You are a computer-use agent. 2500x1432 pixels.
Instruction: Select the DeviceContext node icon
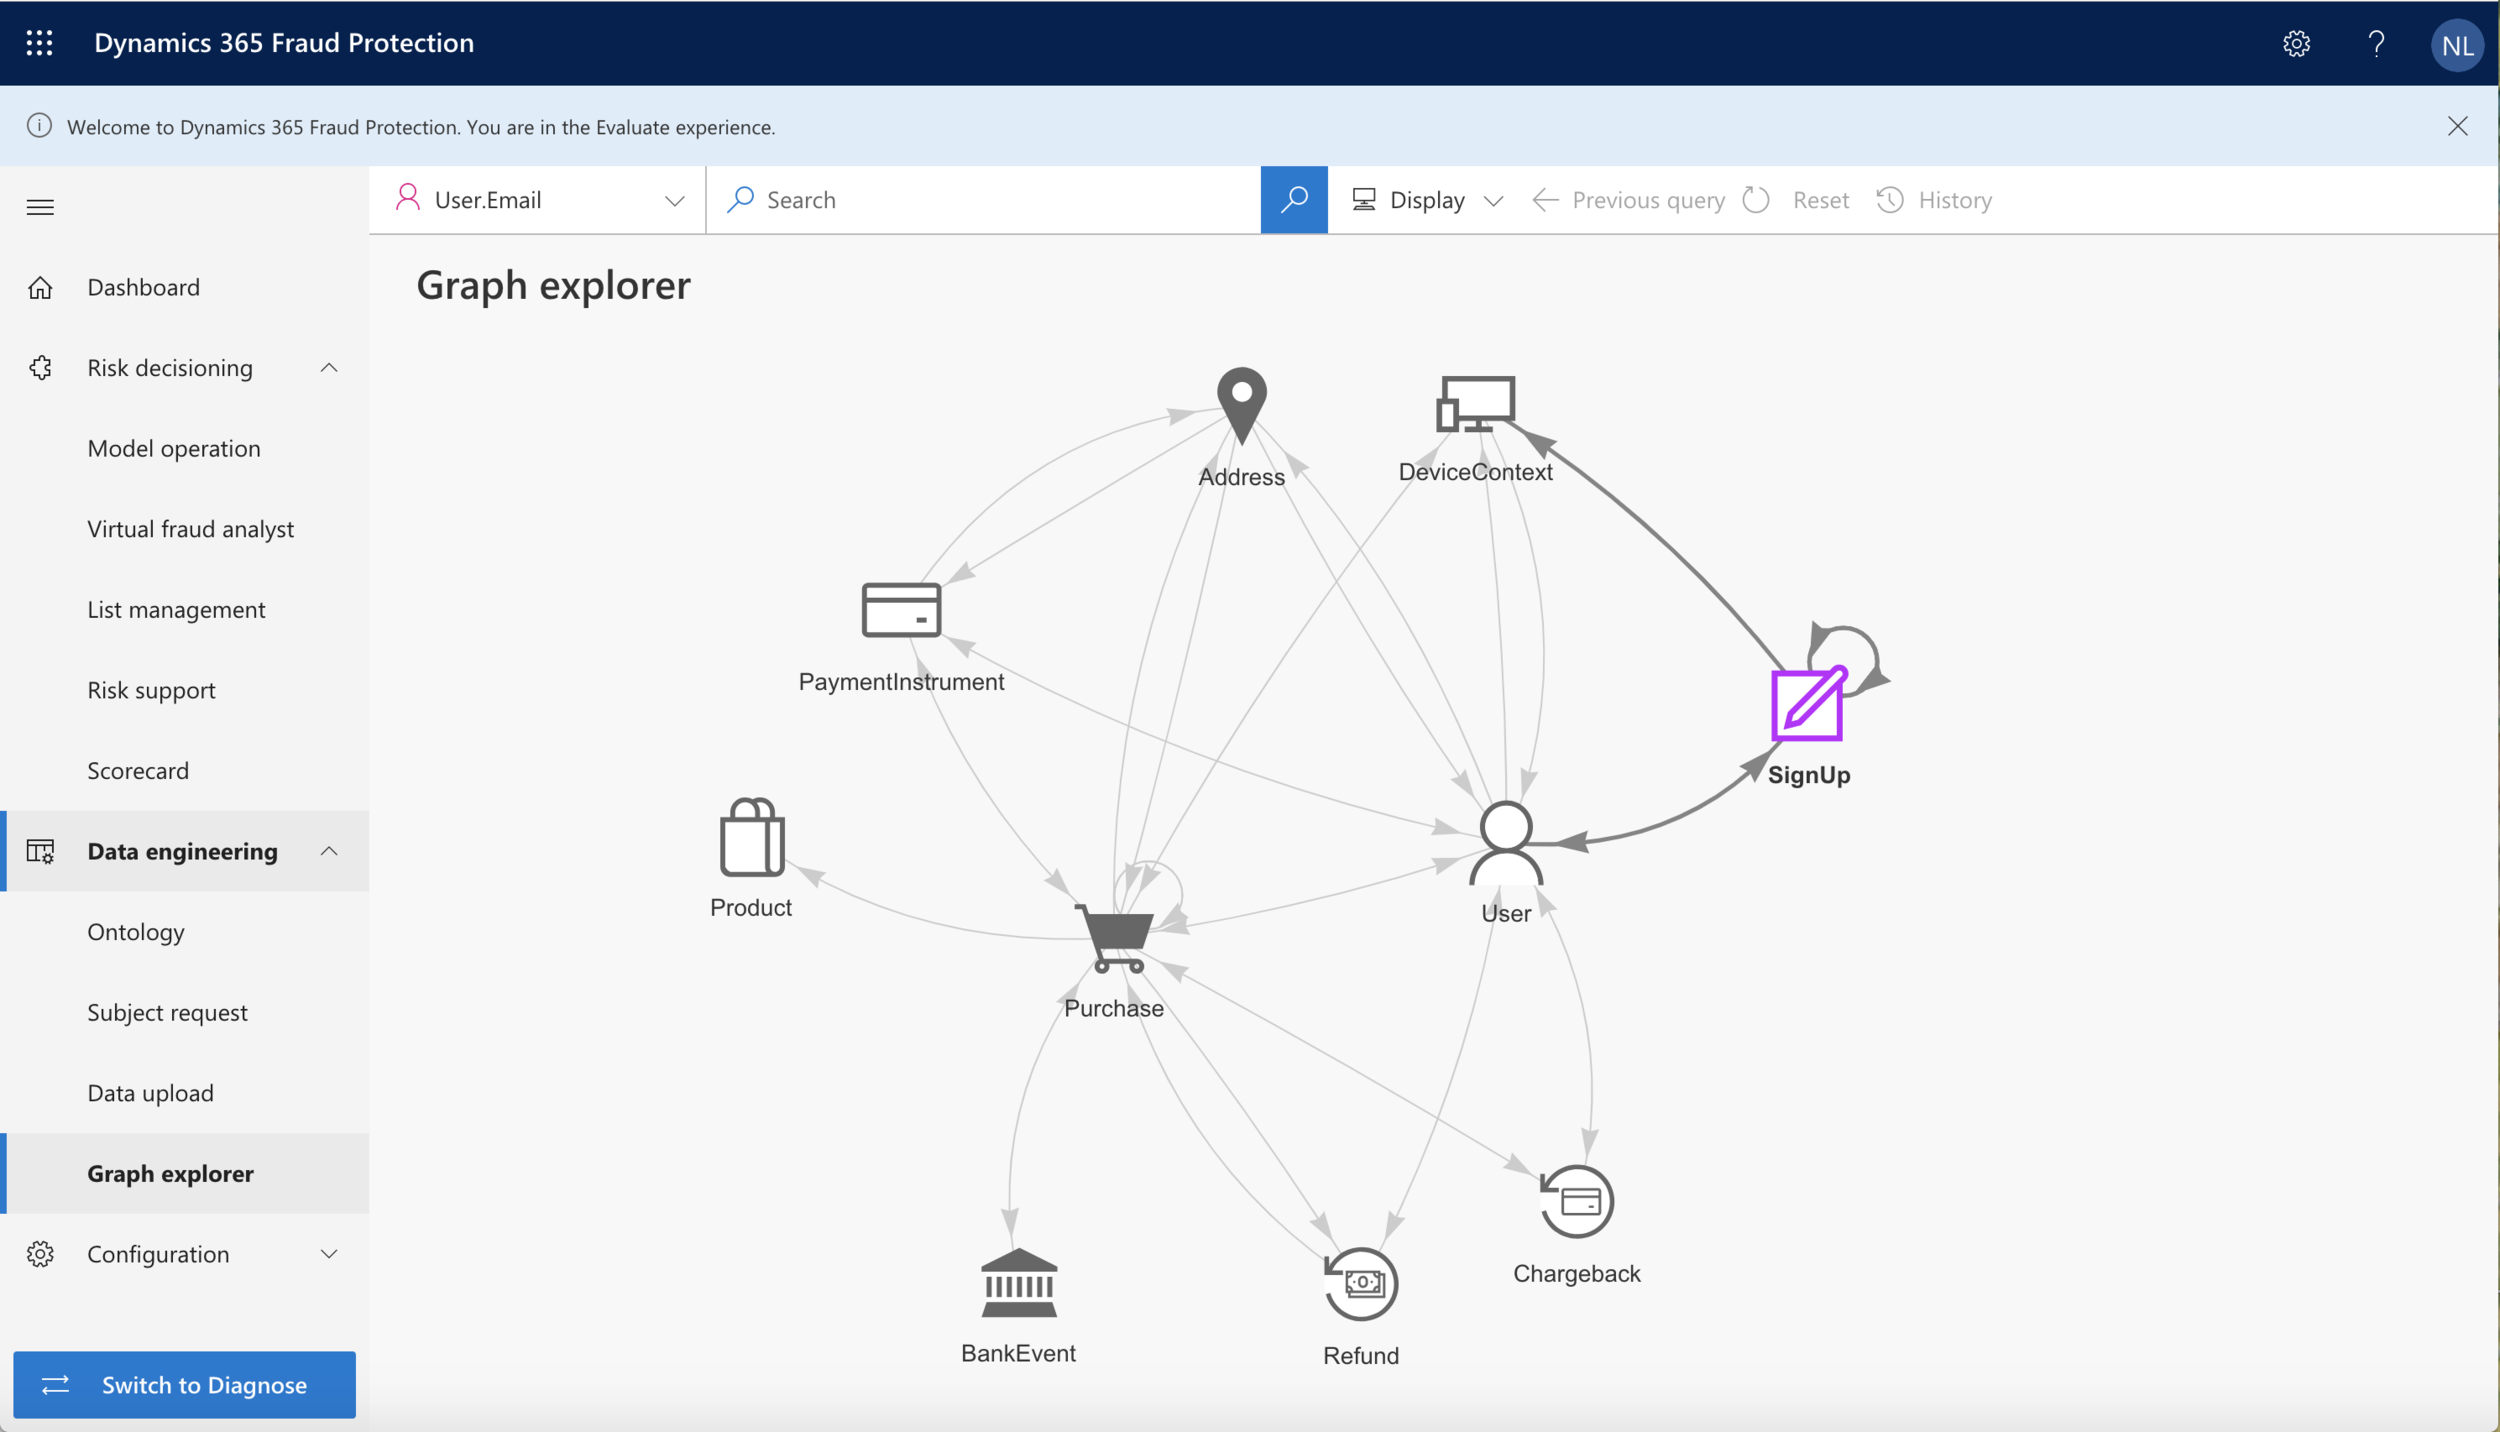[x=1475, y=404]
